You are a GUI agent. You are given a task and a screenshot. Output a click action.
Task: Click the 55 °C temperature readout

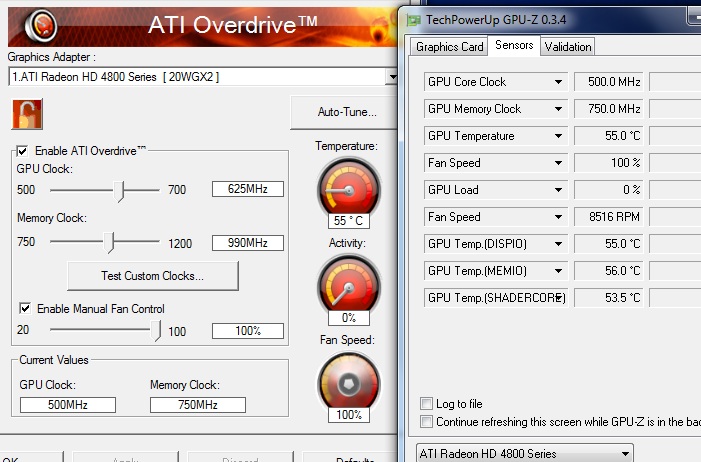point(349,220)
